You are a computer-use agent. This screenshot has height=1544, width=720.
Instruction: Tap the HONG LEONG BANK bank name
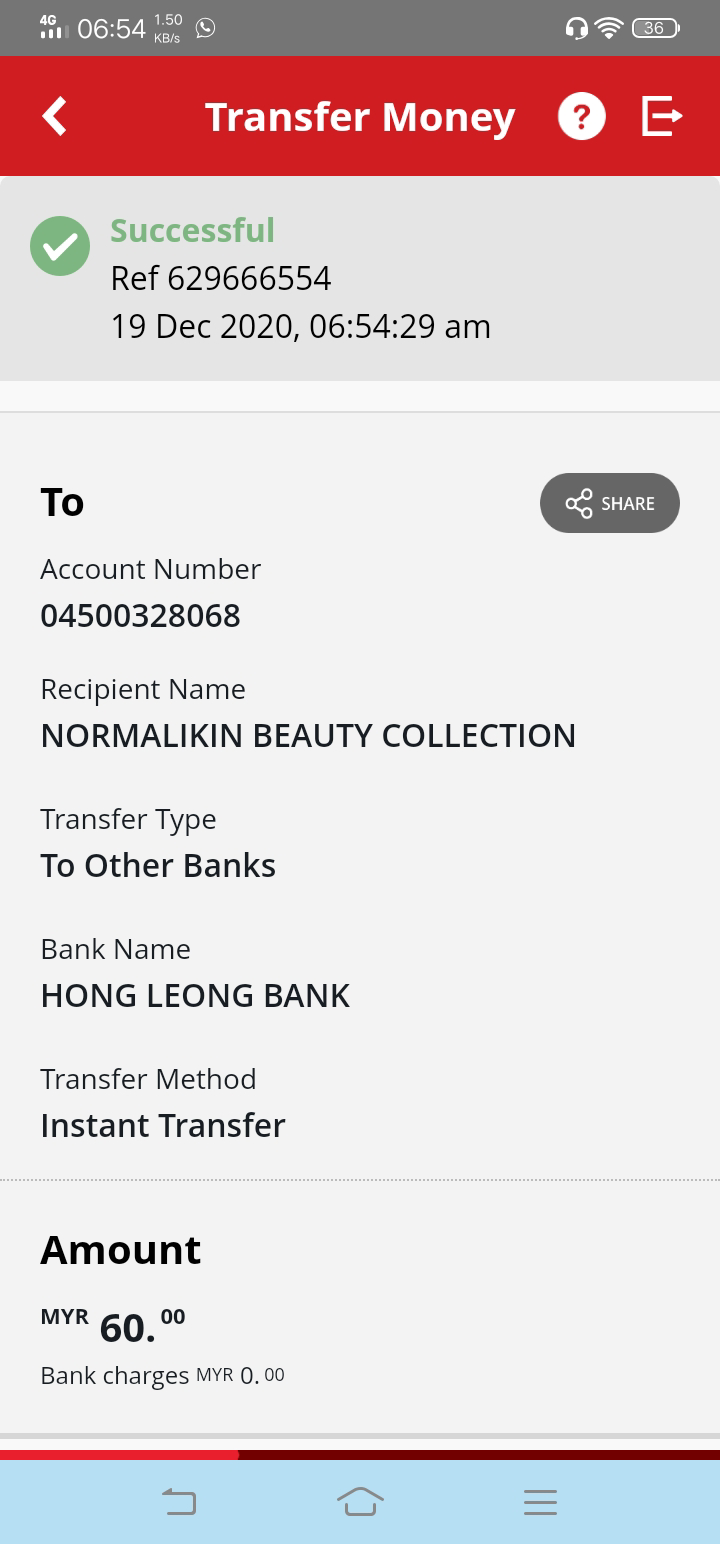195,995
